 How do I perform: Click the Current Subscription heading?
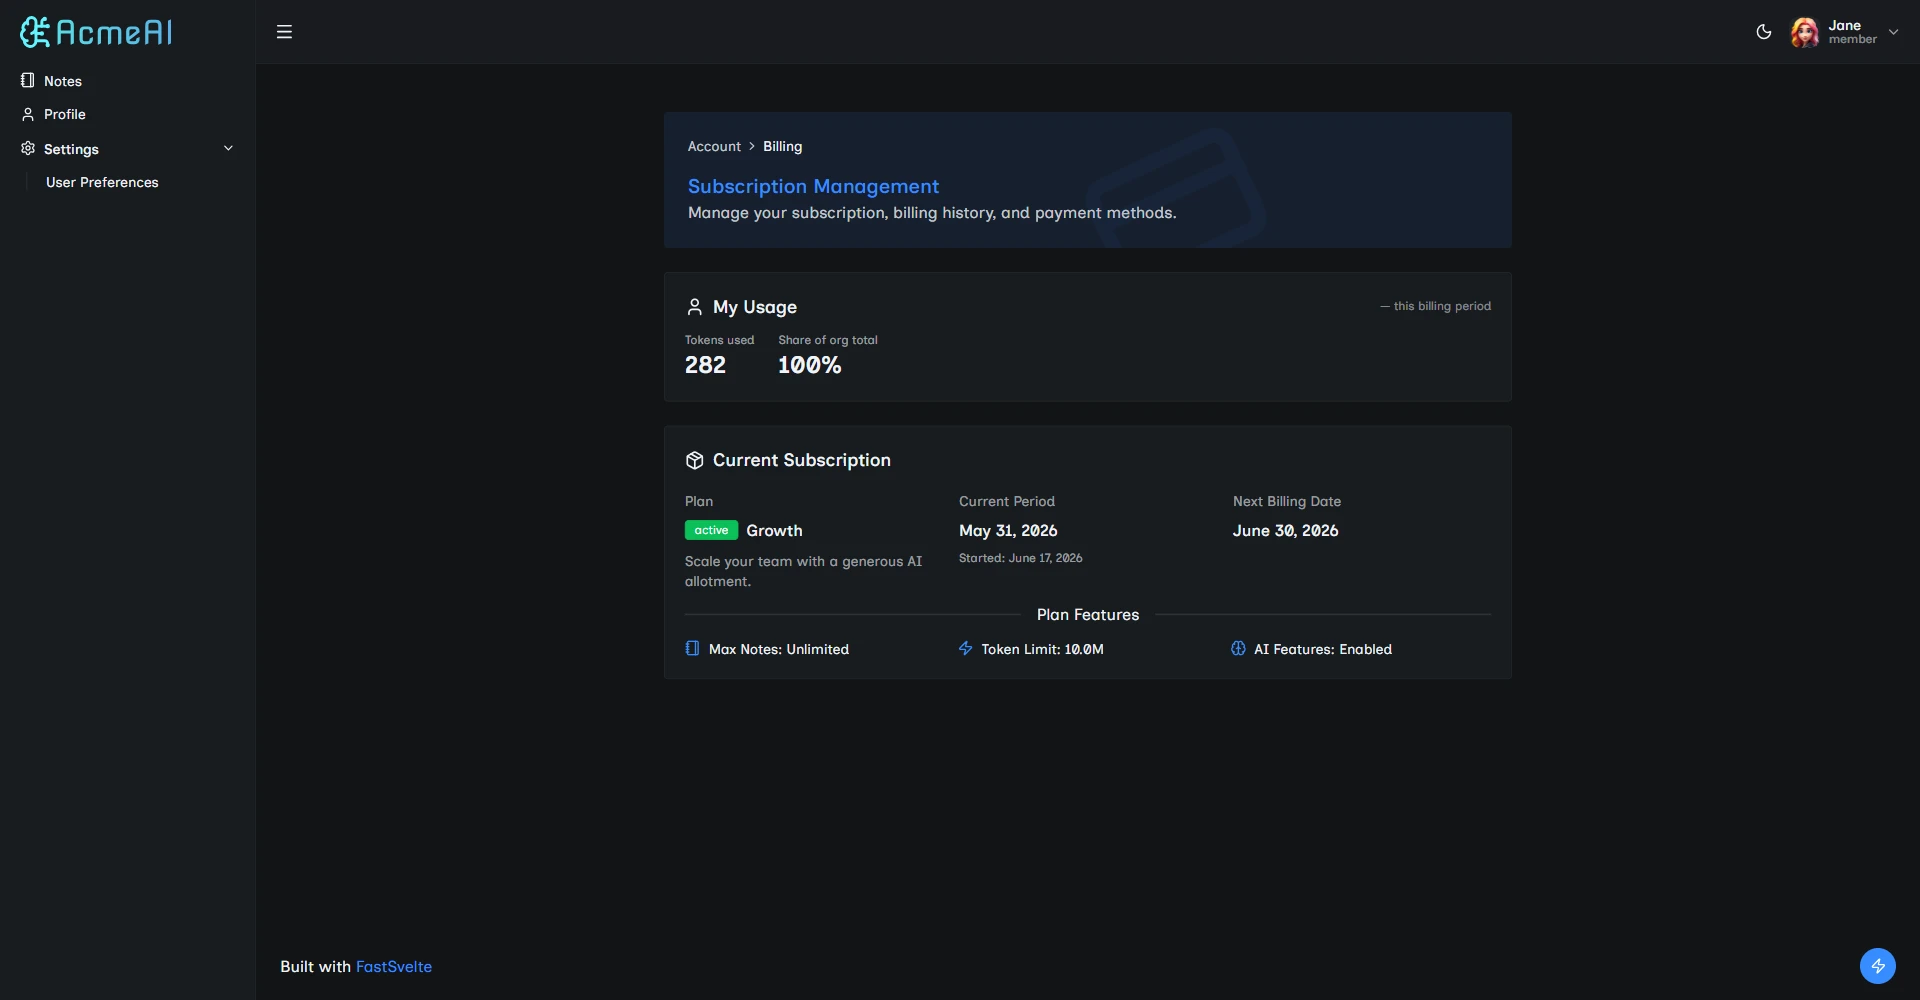[801, 460]
